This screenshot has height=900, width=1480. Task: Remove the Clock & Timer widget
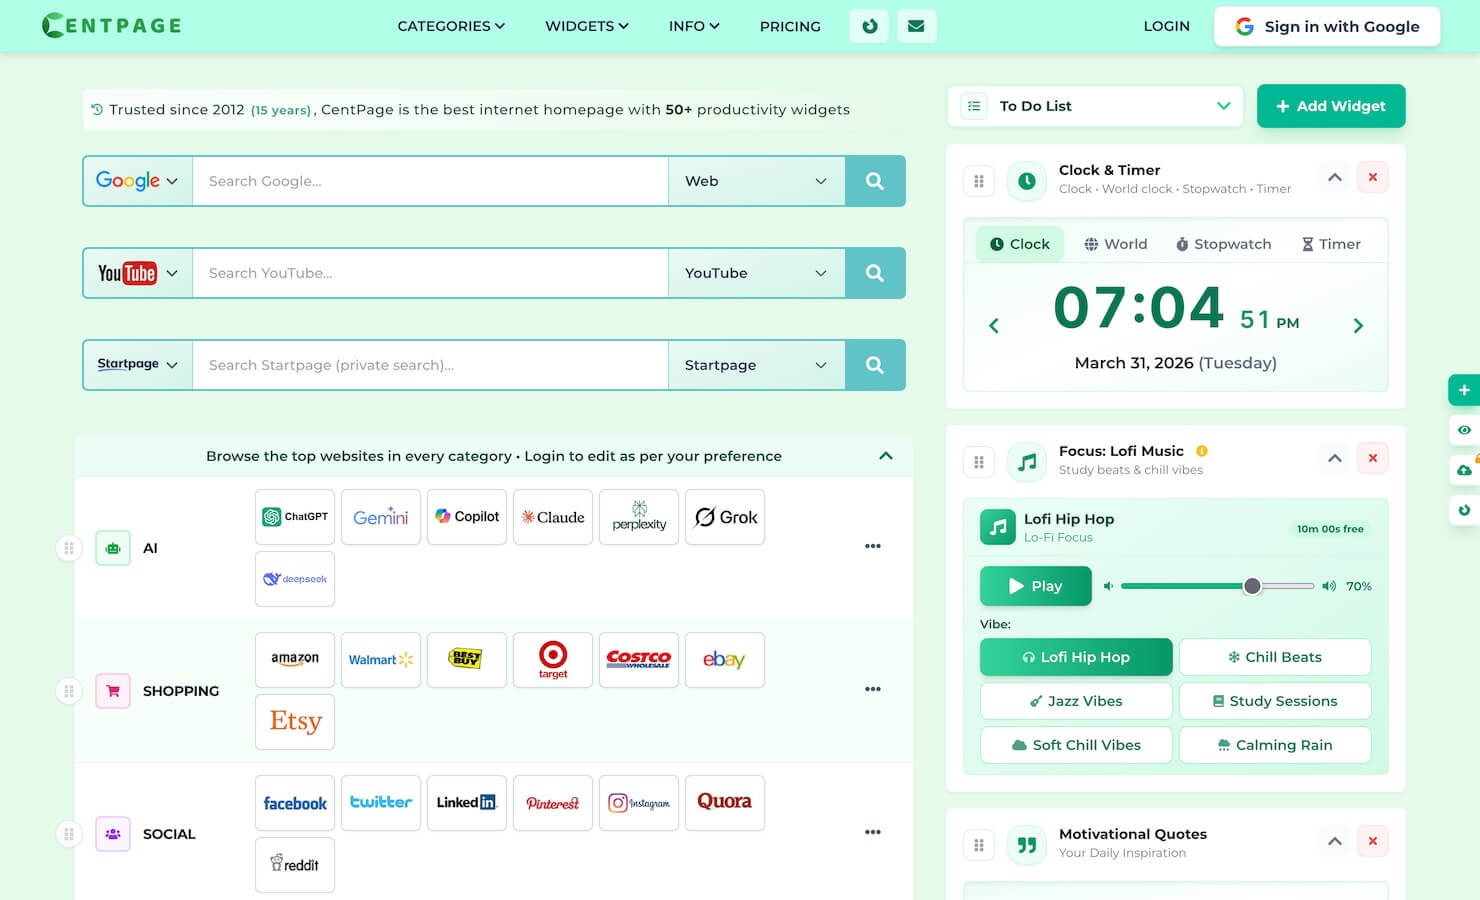(x=1372, y=178)
